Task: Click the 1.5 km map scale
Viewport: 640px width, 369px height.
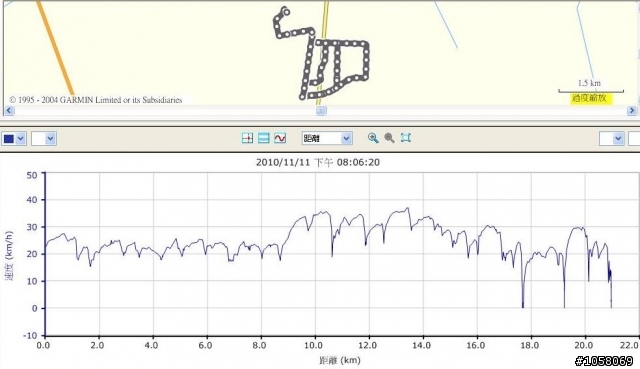Action: pyautogui.click(x=590, y=86)
